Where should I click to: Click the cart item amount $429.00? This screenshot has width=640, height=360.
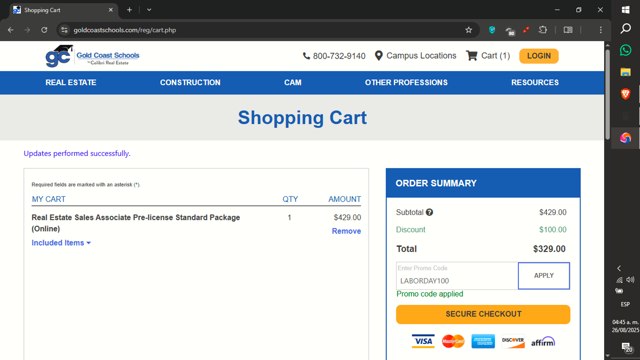click(x=347, y=218)
